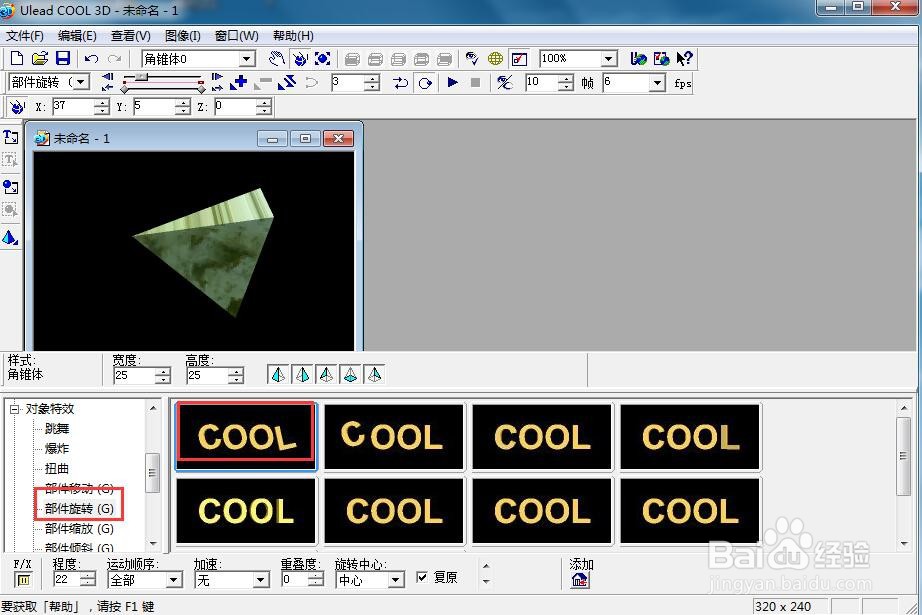Toggle Ping-Pong mode playback
The height and width of the screenshot is (615, 922).
pyautogui.click(x=401, y=82)
